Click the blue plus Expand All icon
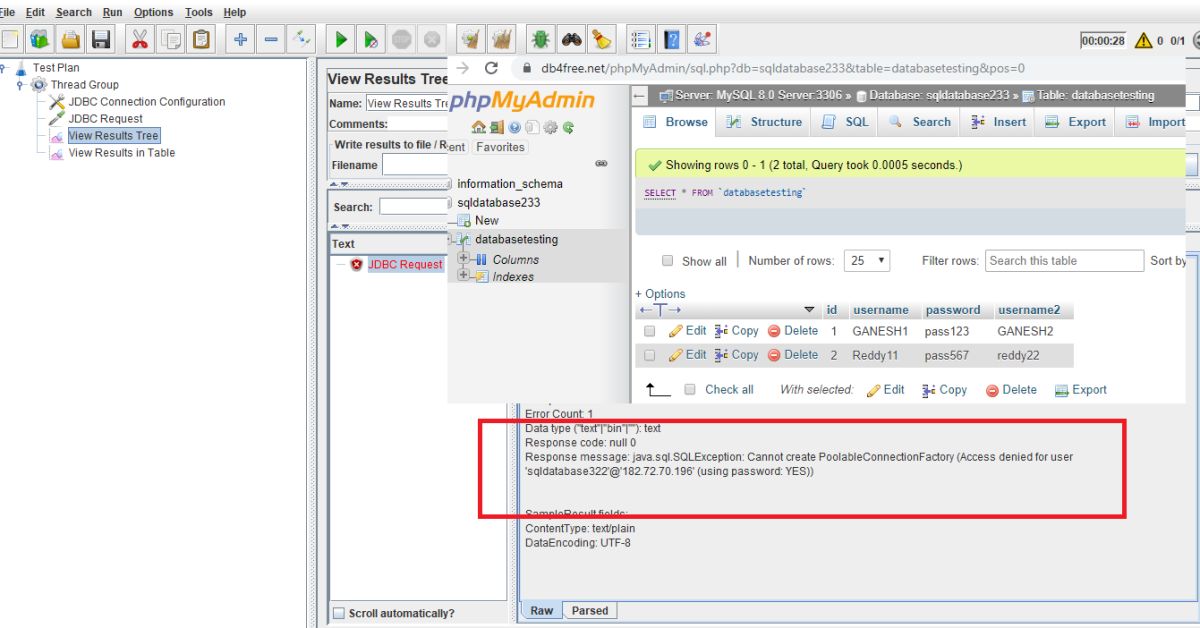1200x628 pixels. (240, 39)
